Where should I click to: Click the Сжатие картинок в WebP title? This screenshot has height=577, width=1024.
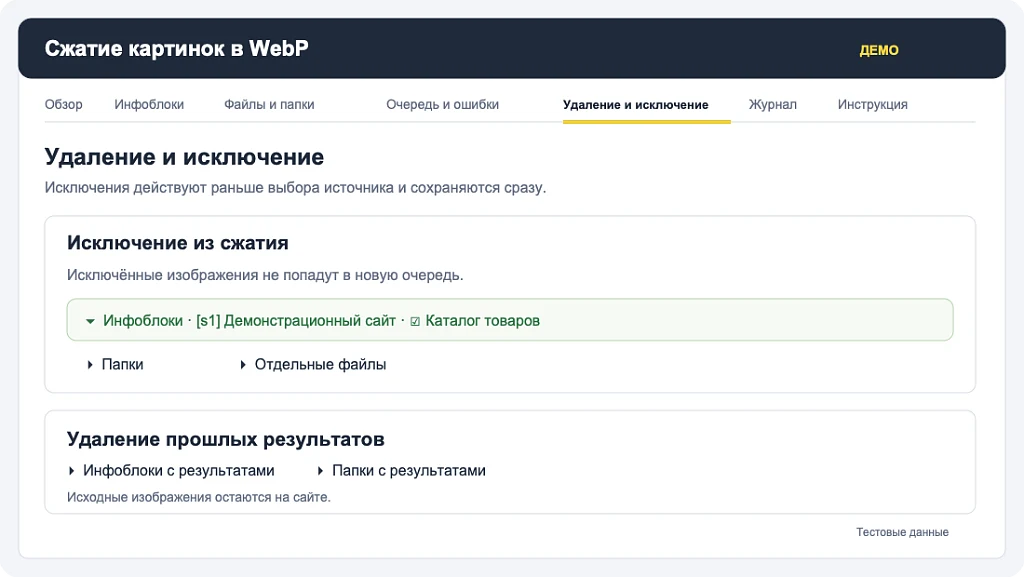[x=176, y=48]
